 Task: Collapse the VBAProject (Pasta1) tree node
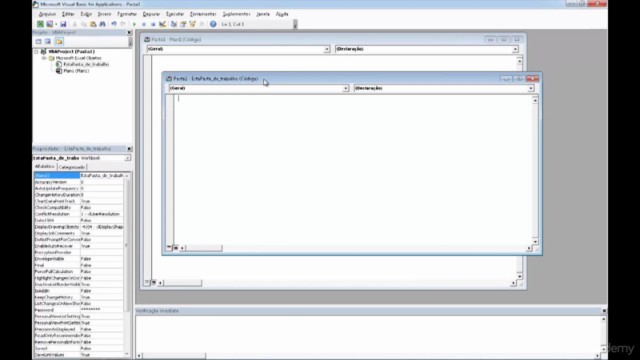(36, 52)
